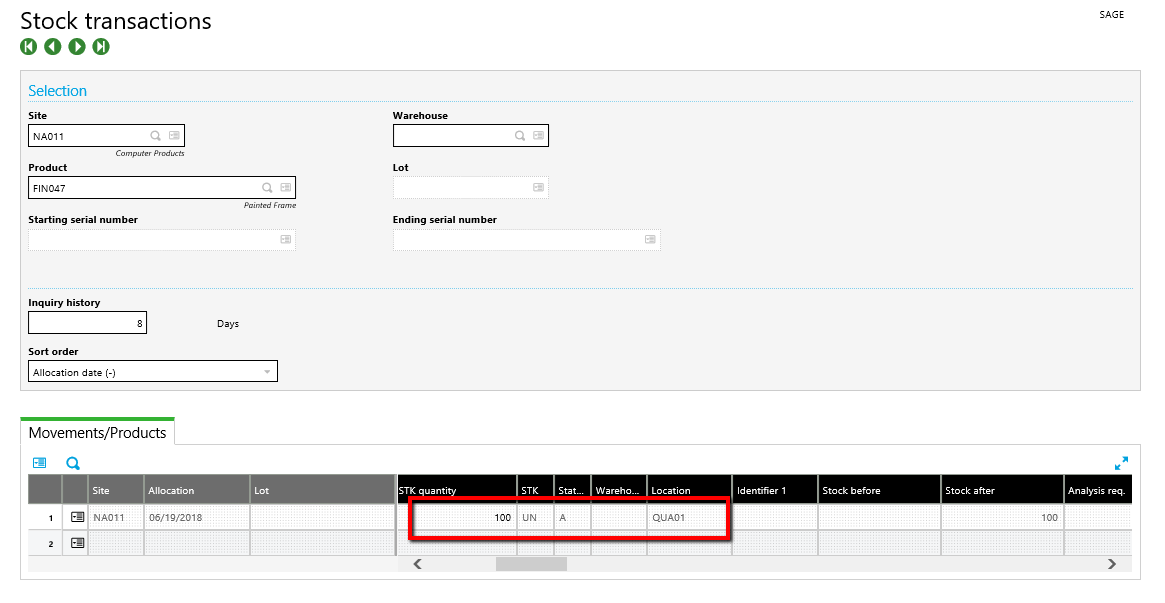Open the Sort order dropdown
The height and width of the screenshot is (603, 1165).
point(153,372)
